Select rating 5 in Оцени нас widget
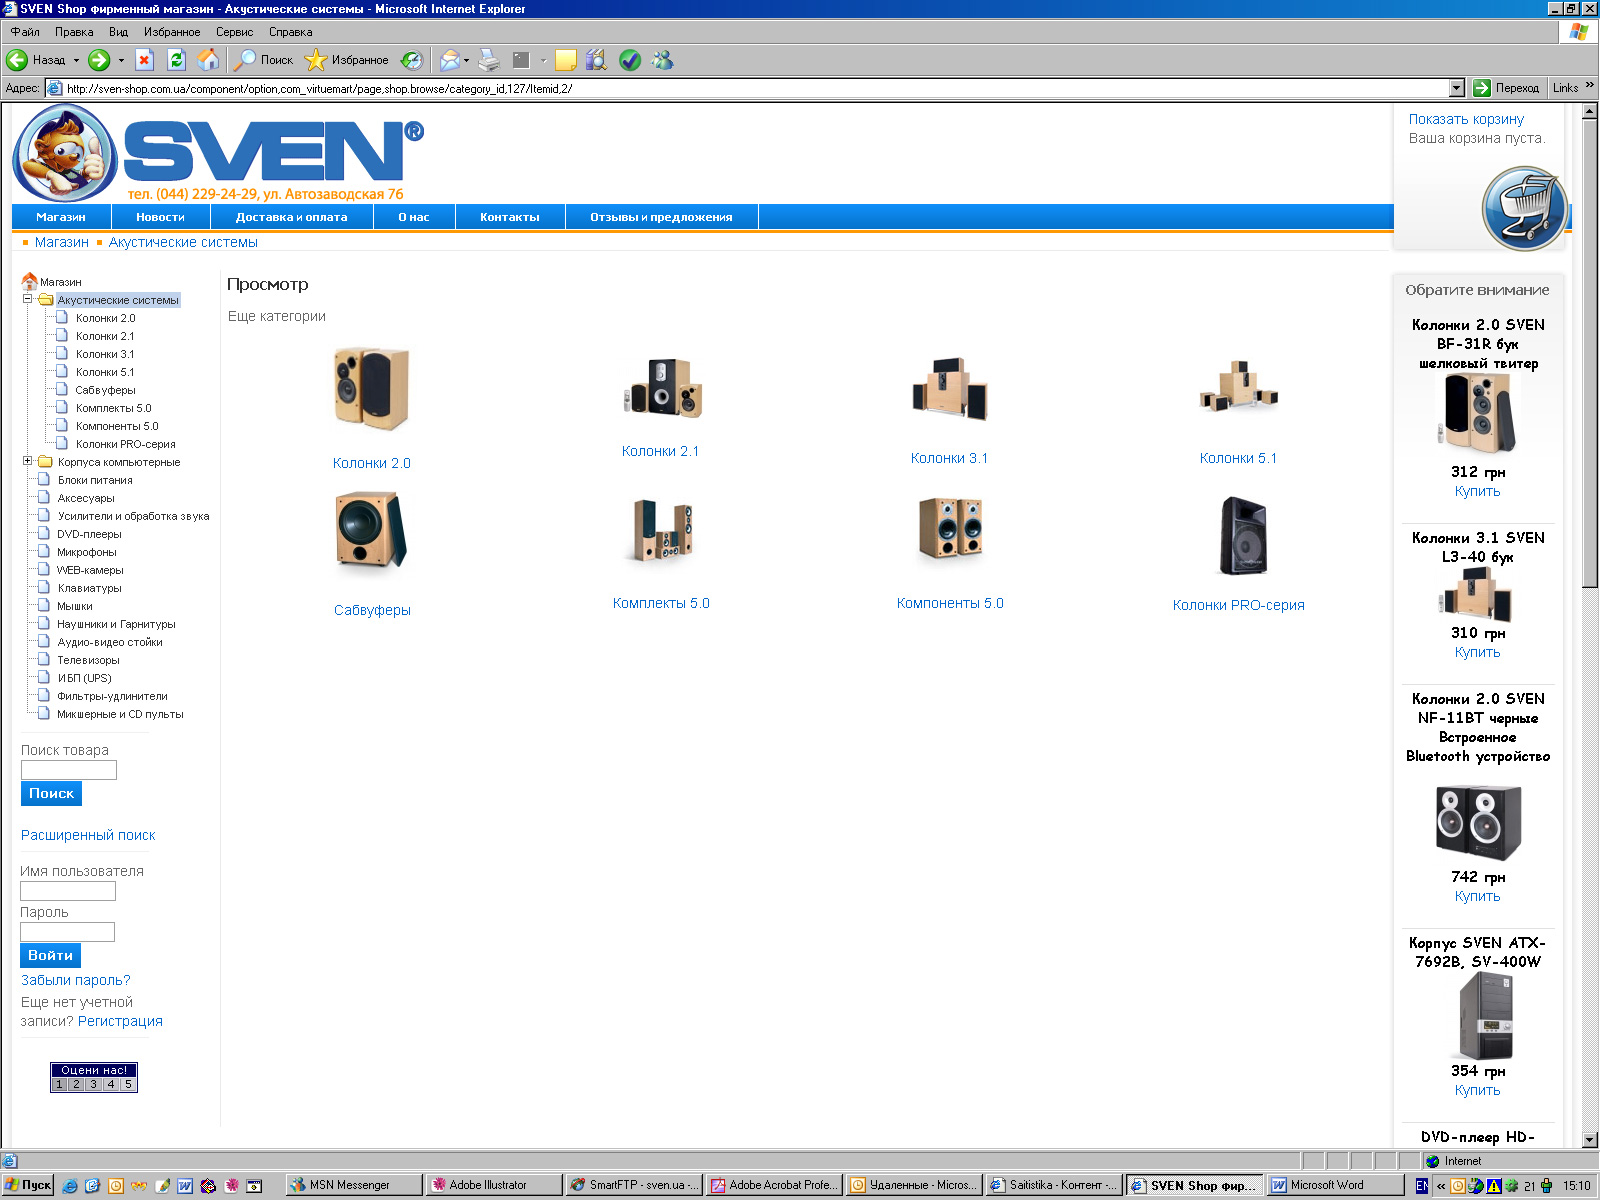 [128, 1084]
